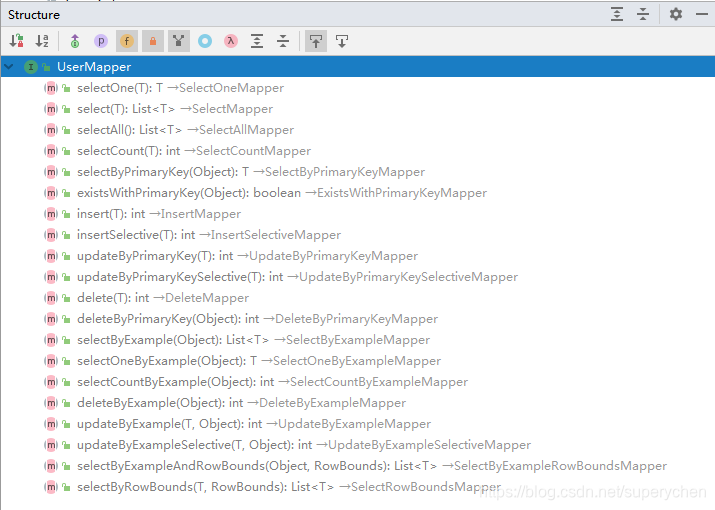
Task: Toggle the inherited members grouping icon
Action: [179, 42]
